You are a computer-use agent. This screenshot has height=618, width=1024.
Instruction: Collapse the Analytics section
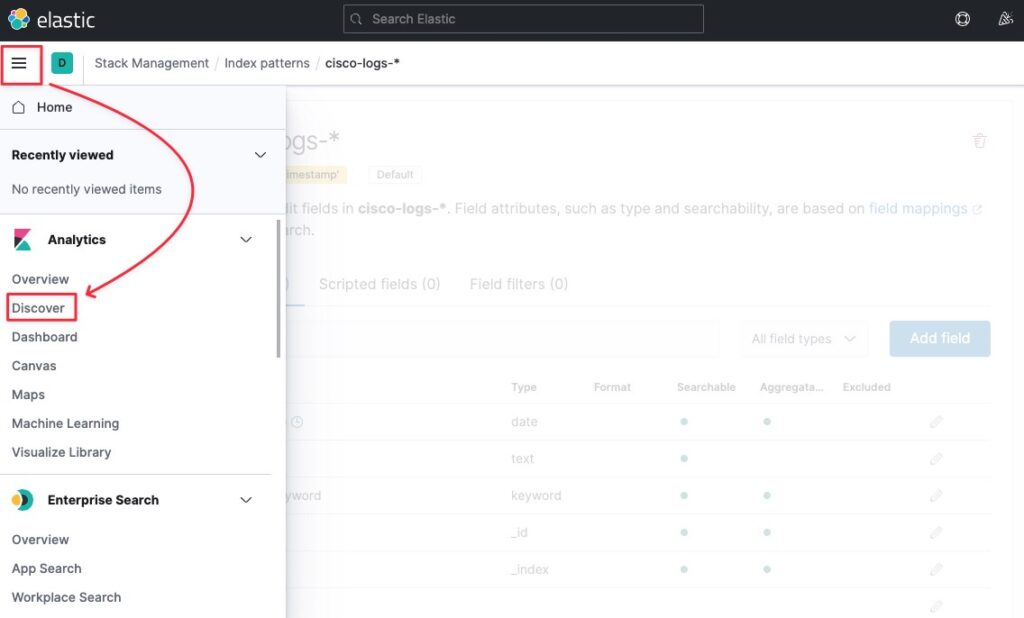click(246, 240)
